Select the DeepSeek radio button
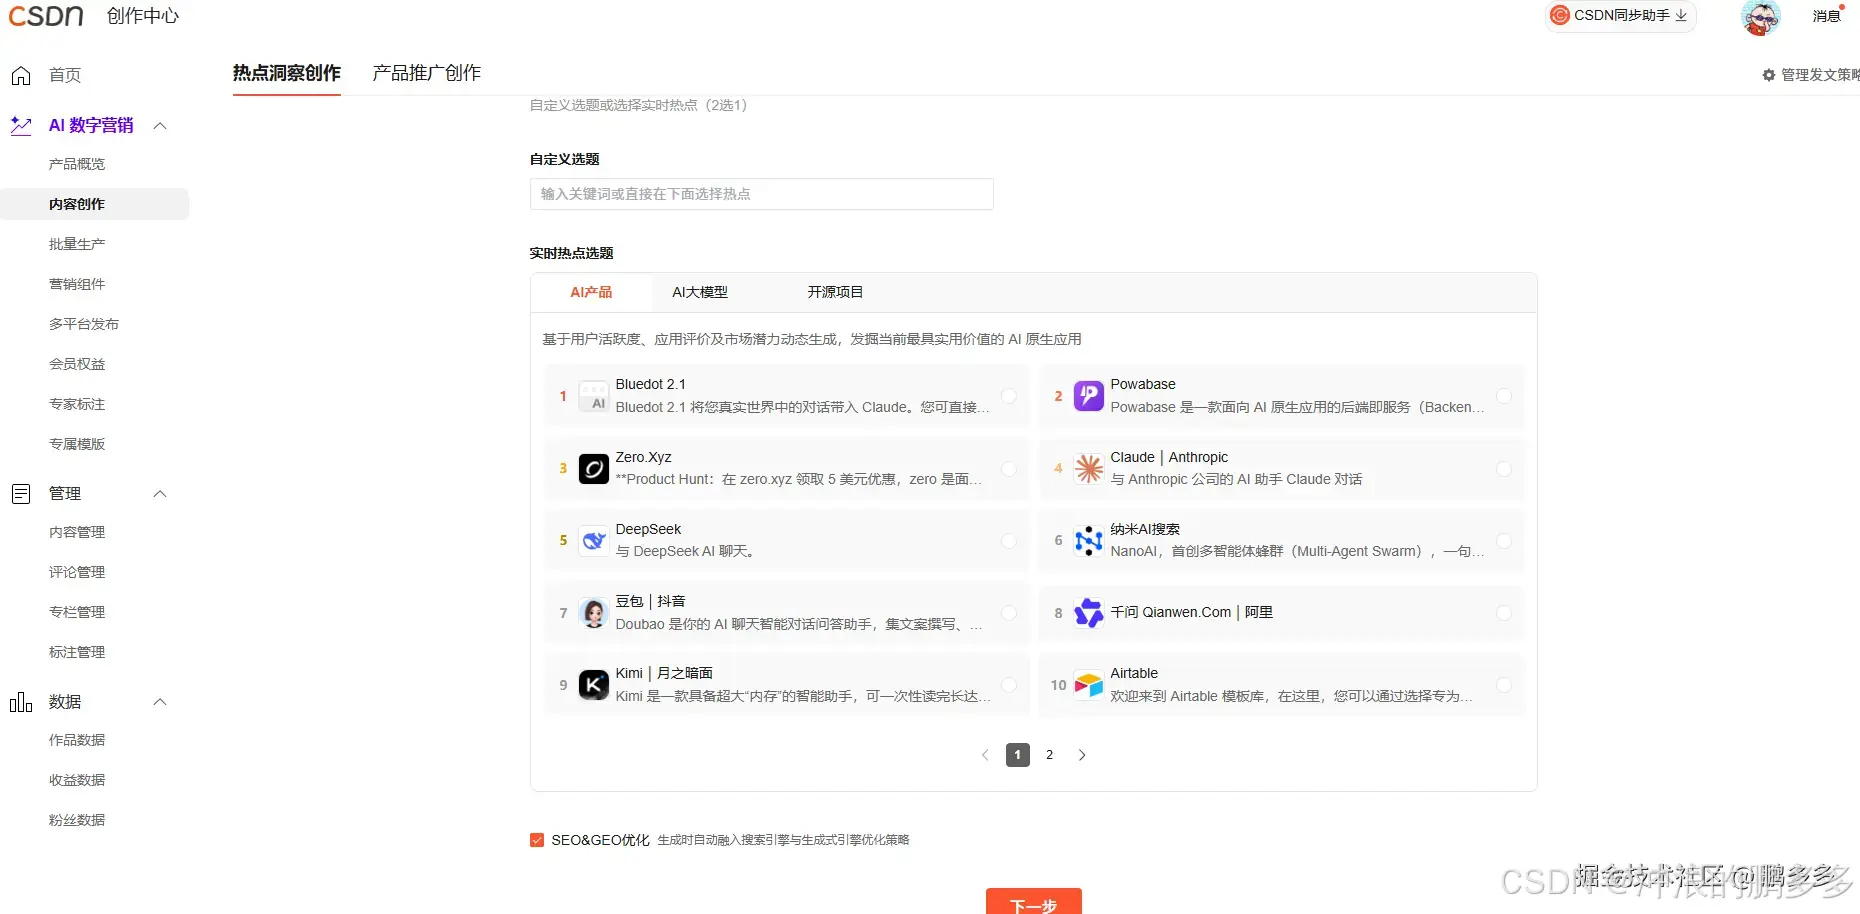The height and width of the screenshot is (914, 1860). [x=1009, y=541]
